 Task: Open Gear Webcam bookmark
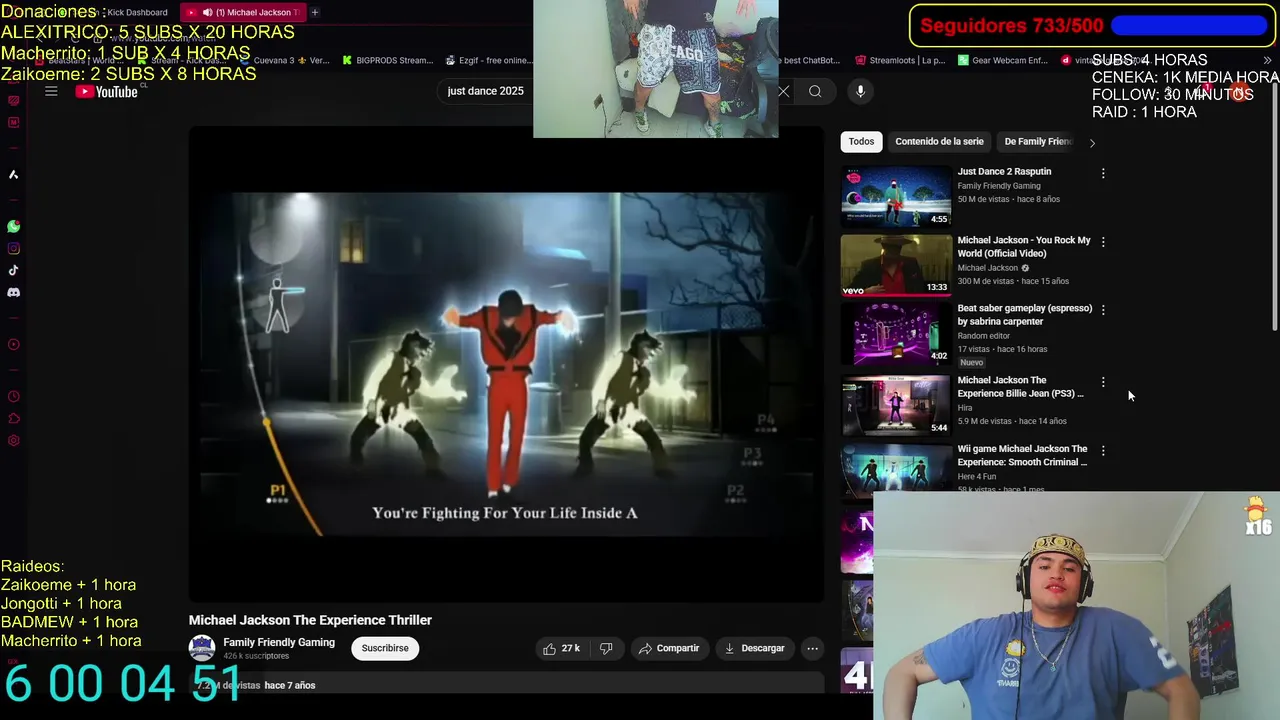[x=1003, y=61]
